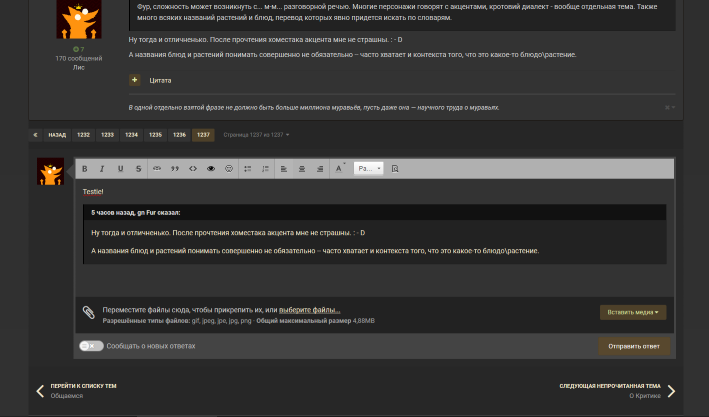Apply strikethrough text formatting
The image size is (709, 417).
point(138,169)
